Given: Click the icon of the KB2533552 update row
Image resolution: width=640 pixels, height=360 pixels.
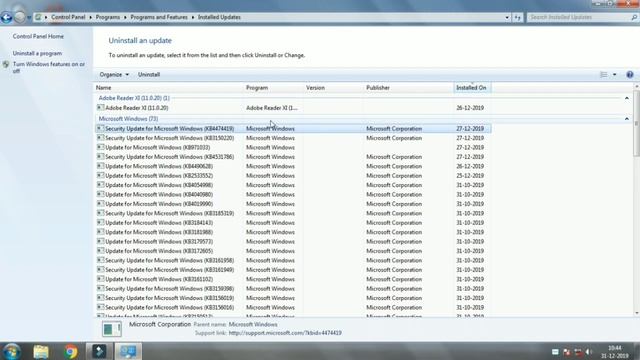Looking at the screenshot, I should click(x=100, y=176).
